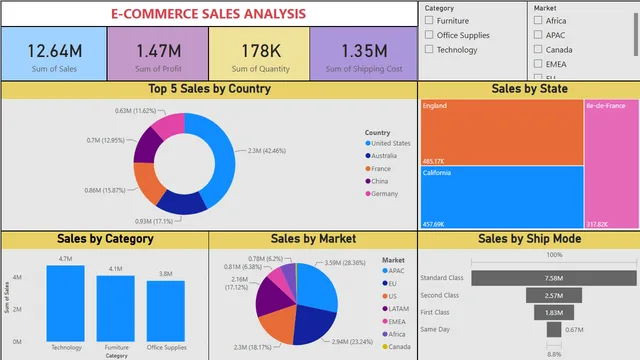Tick the Canada market checkbox
The height and width of the screenshot is (360, 640).
pos(538,49)
